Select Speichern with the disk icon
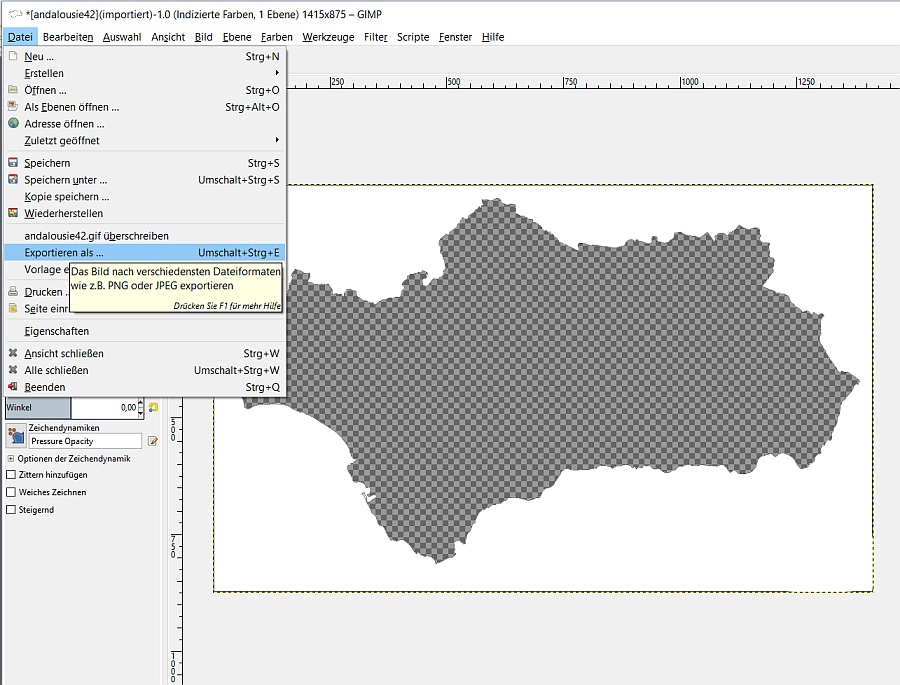This screenshot has width=900, height=685. click(x=48, y=162)
